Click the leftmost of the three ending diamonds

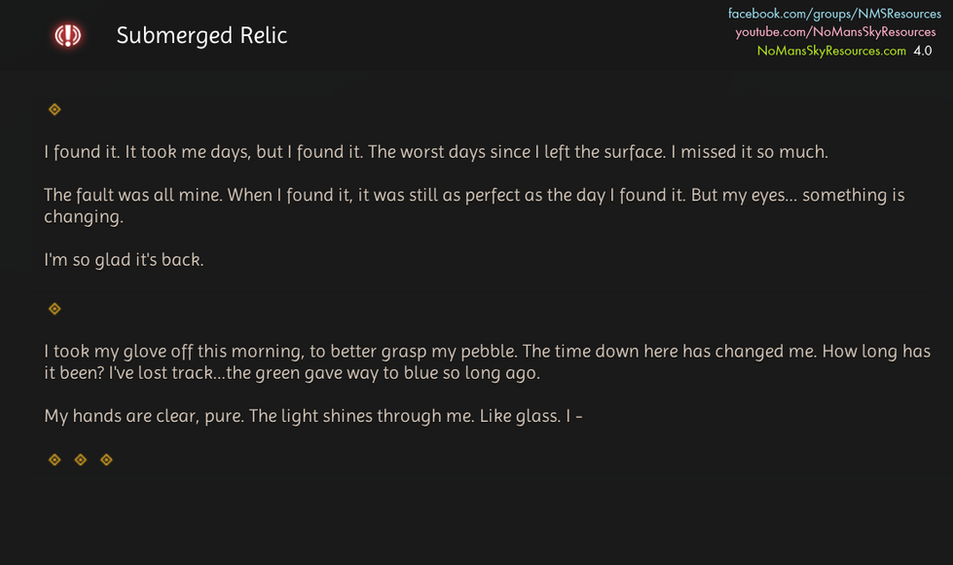55,460
